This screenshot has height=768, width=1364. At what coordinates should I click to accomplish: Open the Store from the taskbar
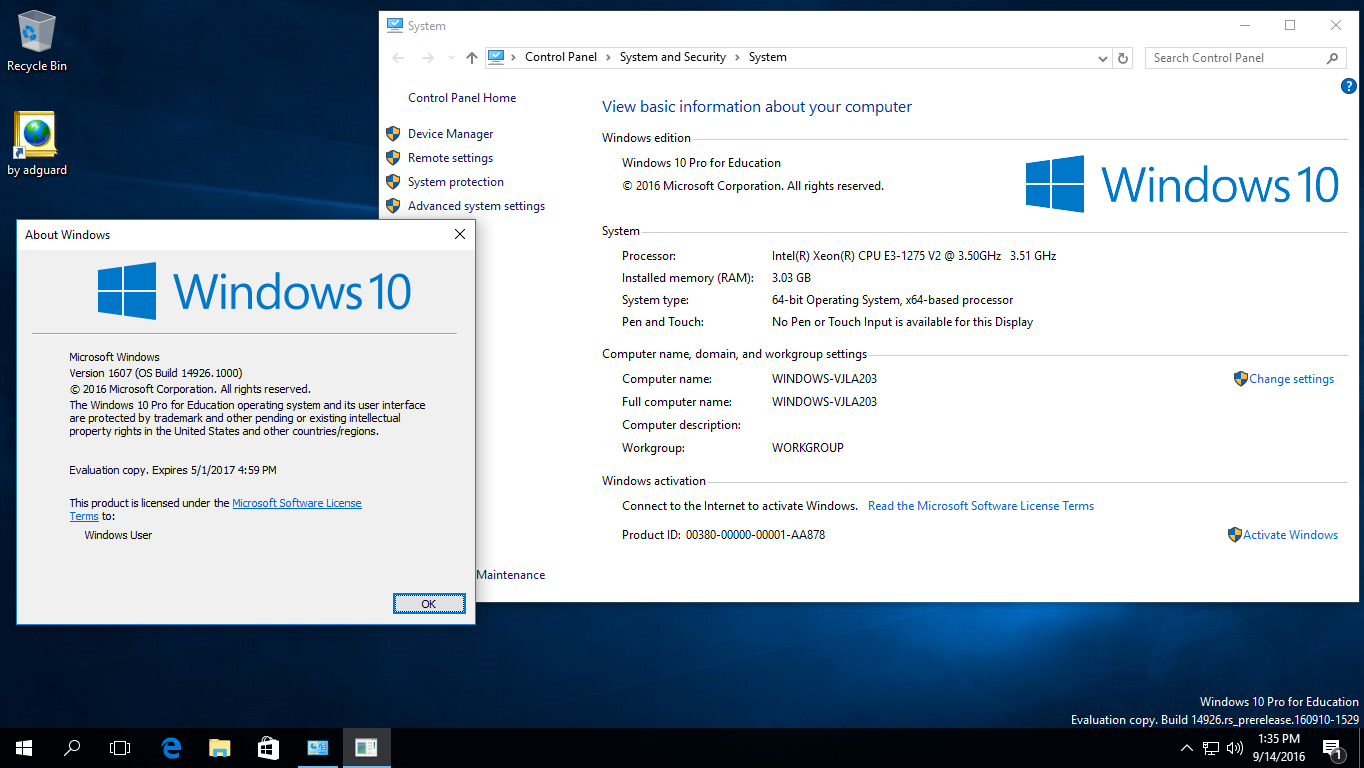tap(268, 747)
